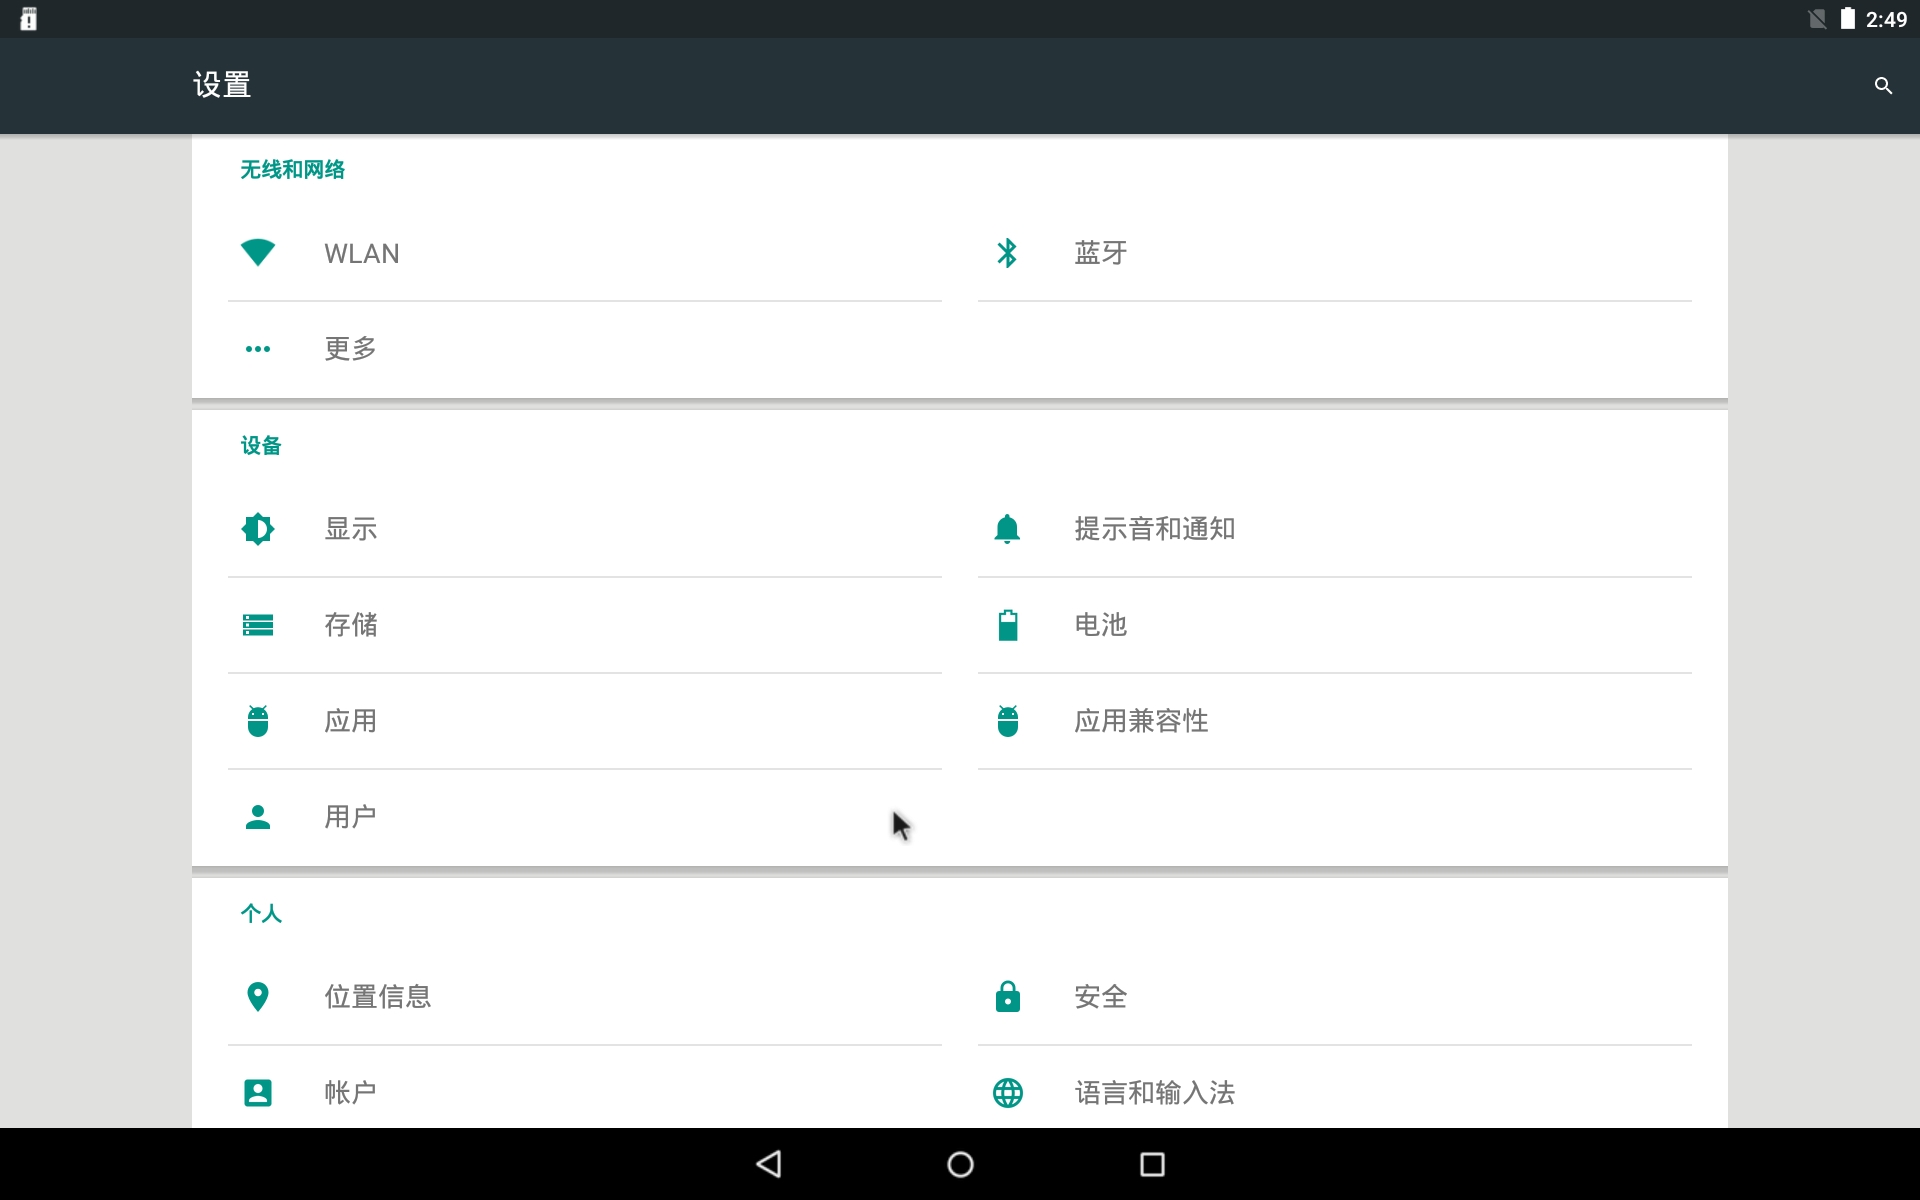The width and height of the screenshot is (1920, 1200).
Task: Click the bell icon for 提示音和通知
Action: pyautogui.click(x=1007, y=529)
